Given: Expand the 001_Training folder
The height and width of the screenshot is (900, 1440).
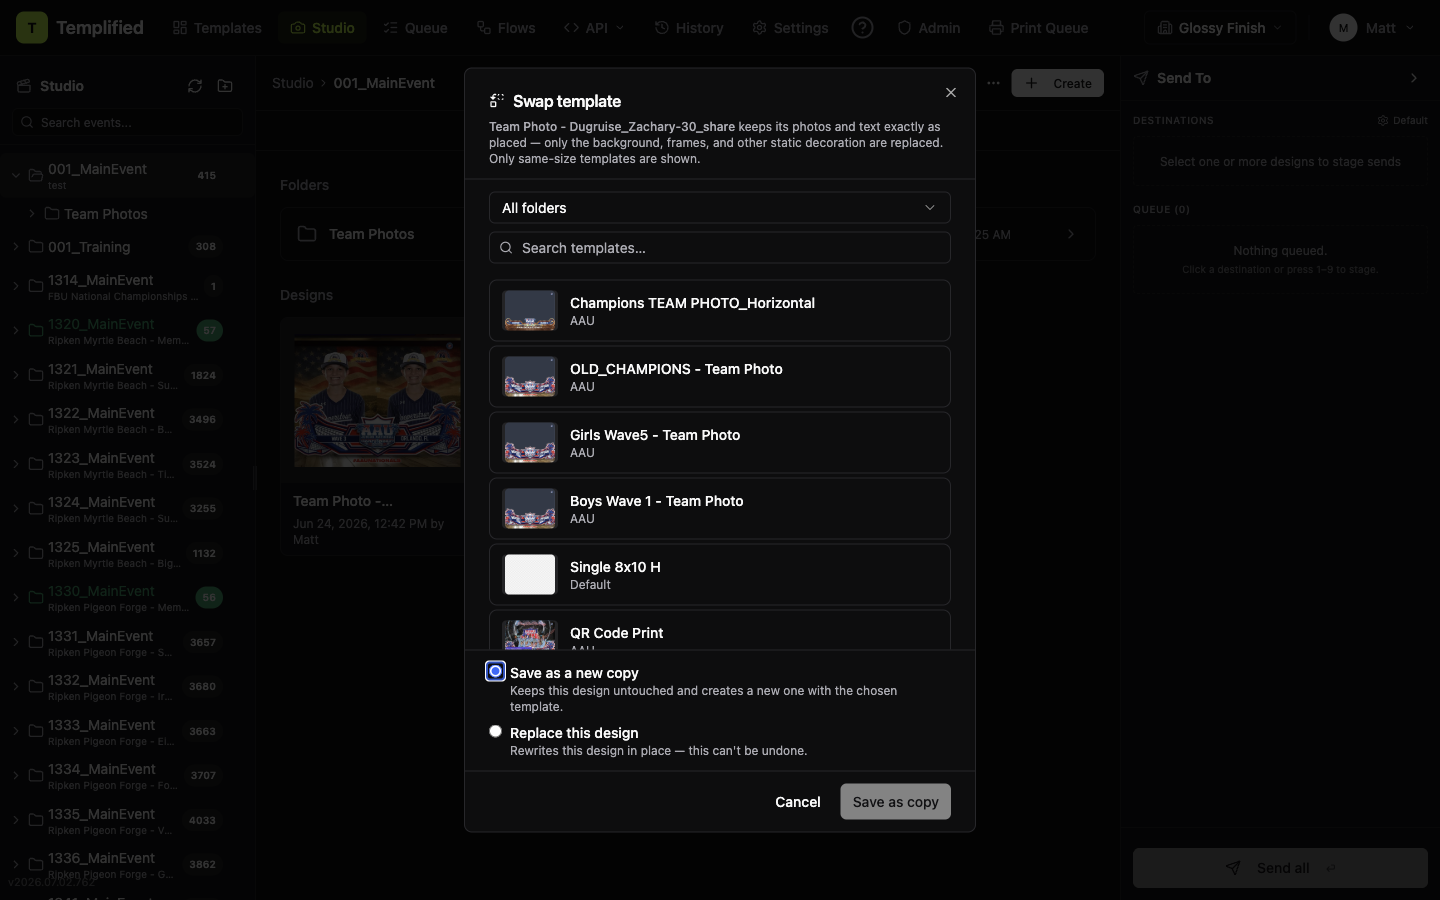Looking at the screenshot, I should (x=15, y=246).
